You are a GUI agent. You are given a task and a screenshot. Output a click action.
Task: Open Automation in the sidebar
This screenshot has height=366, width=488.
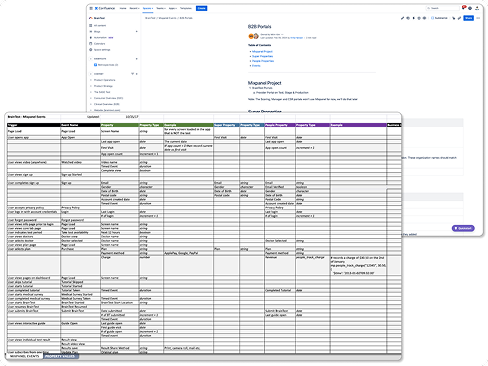(x=101, y=38)
